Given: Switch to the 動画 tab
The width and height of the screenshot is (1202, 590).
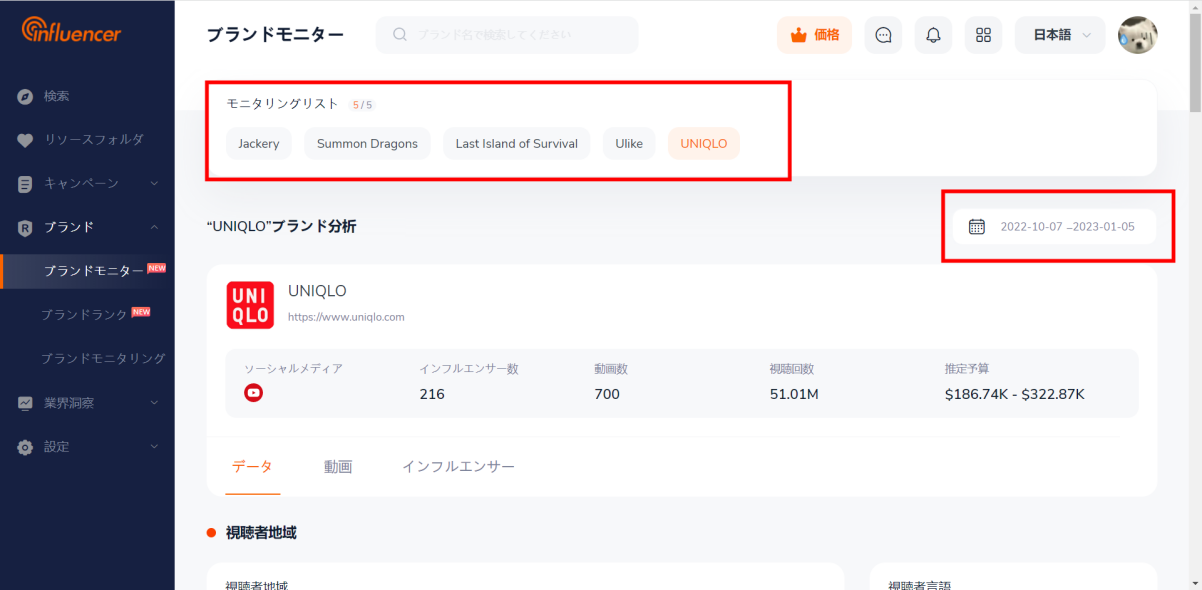Looking at the screenshot, I should click(338, 467).
